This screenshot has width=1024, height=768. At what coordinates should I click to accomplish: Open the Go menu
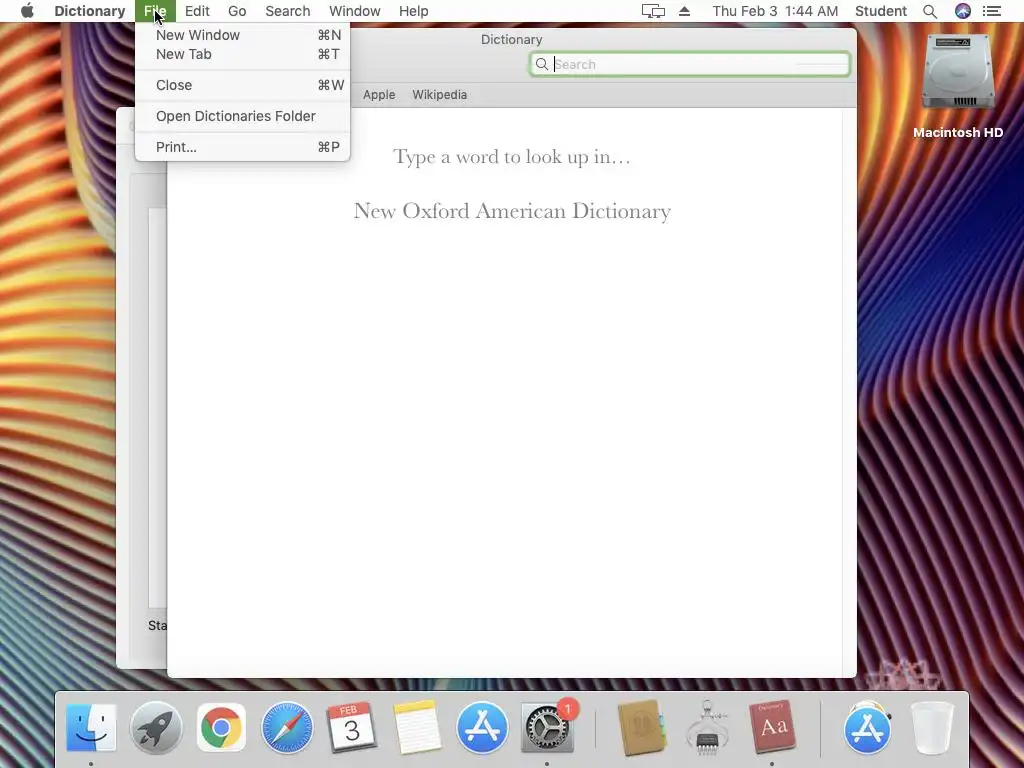237,11
